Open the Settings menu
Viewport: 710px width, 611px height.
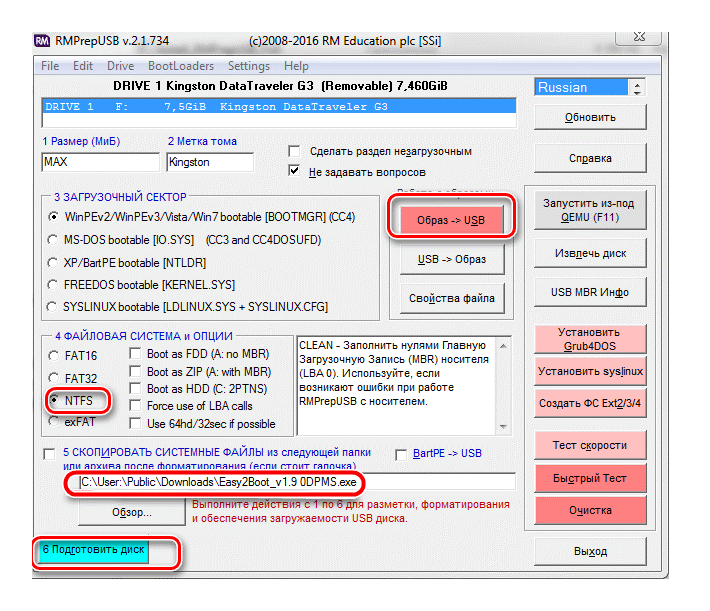pos(249,66)
